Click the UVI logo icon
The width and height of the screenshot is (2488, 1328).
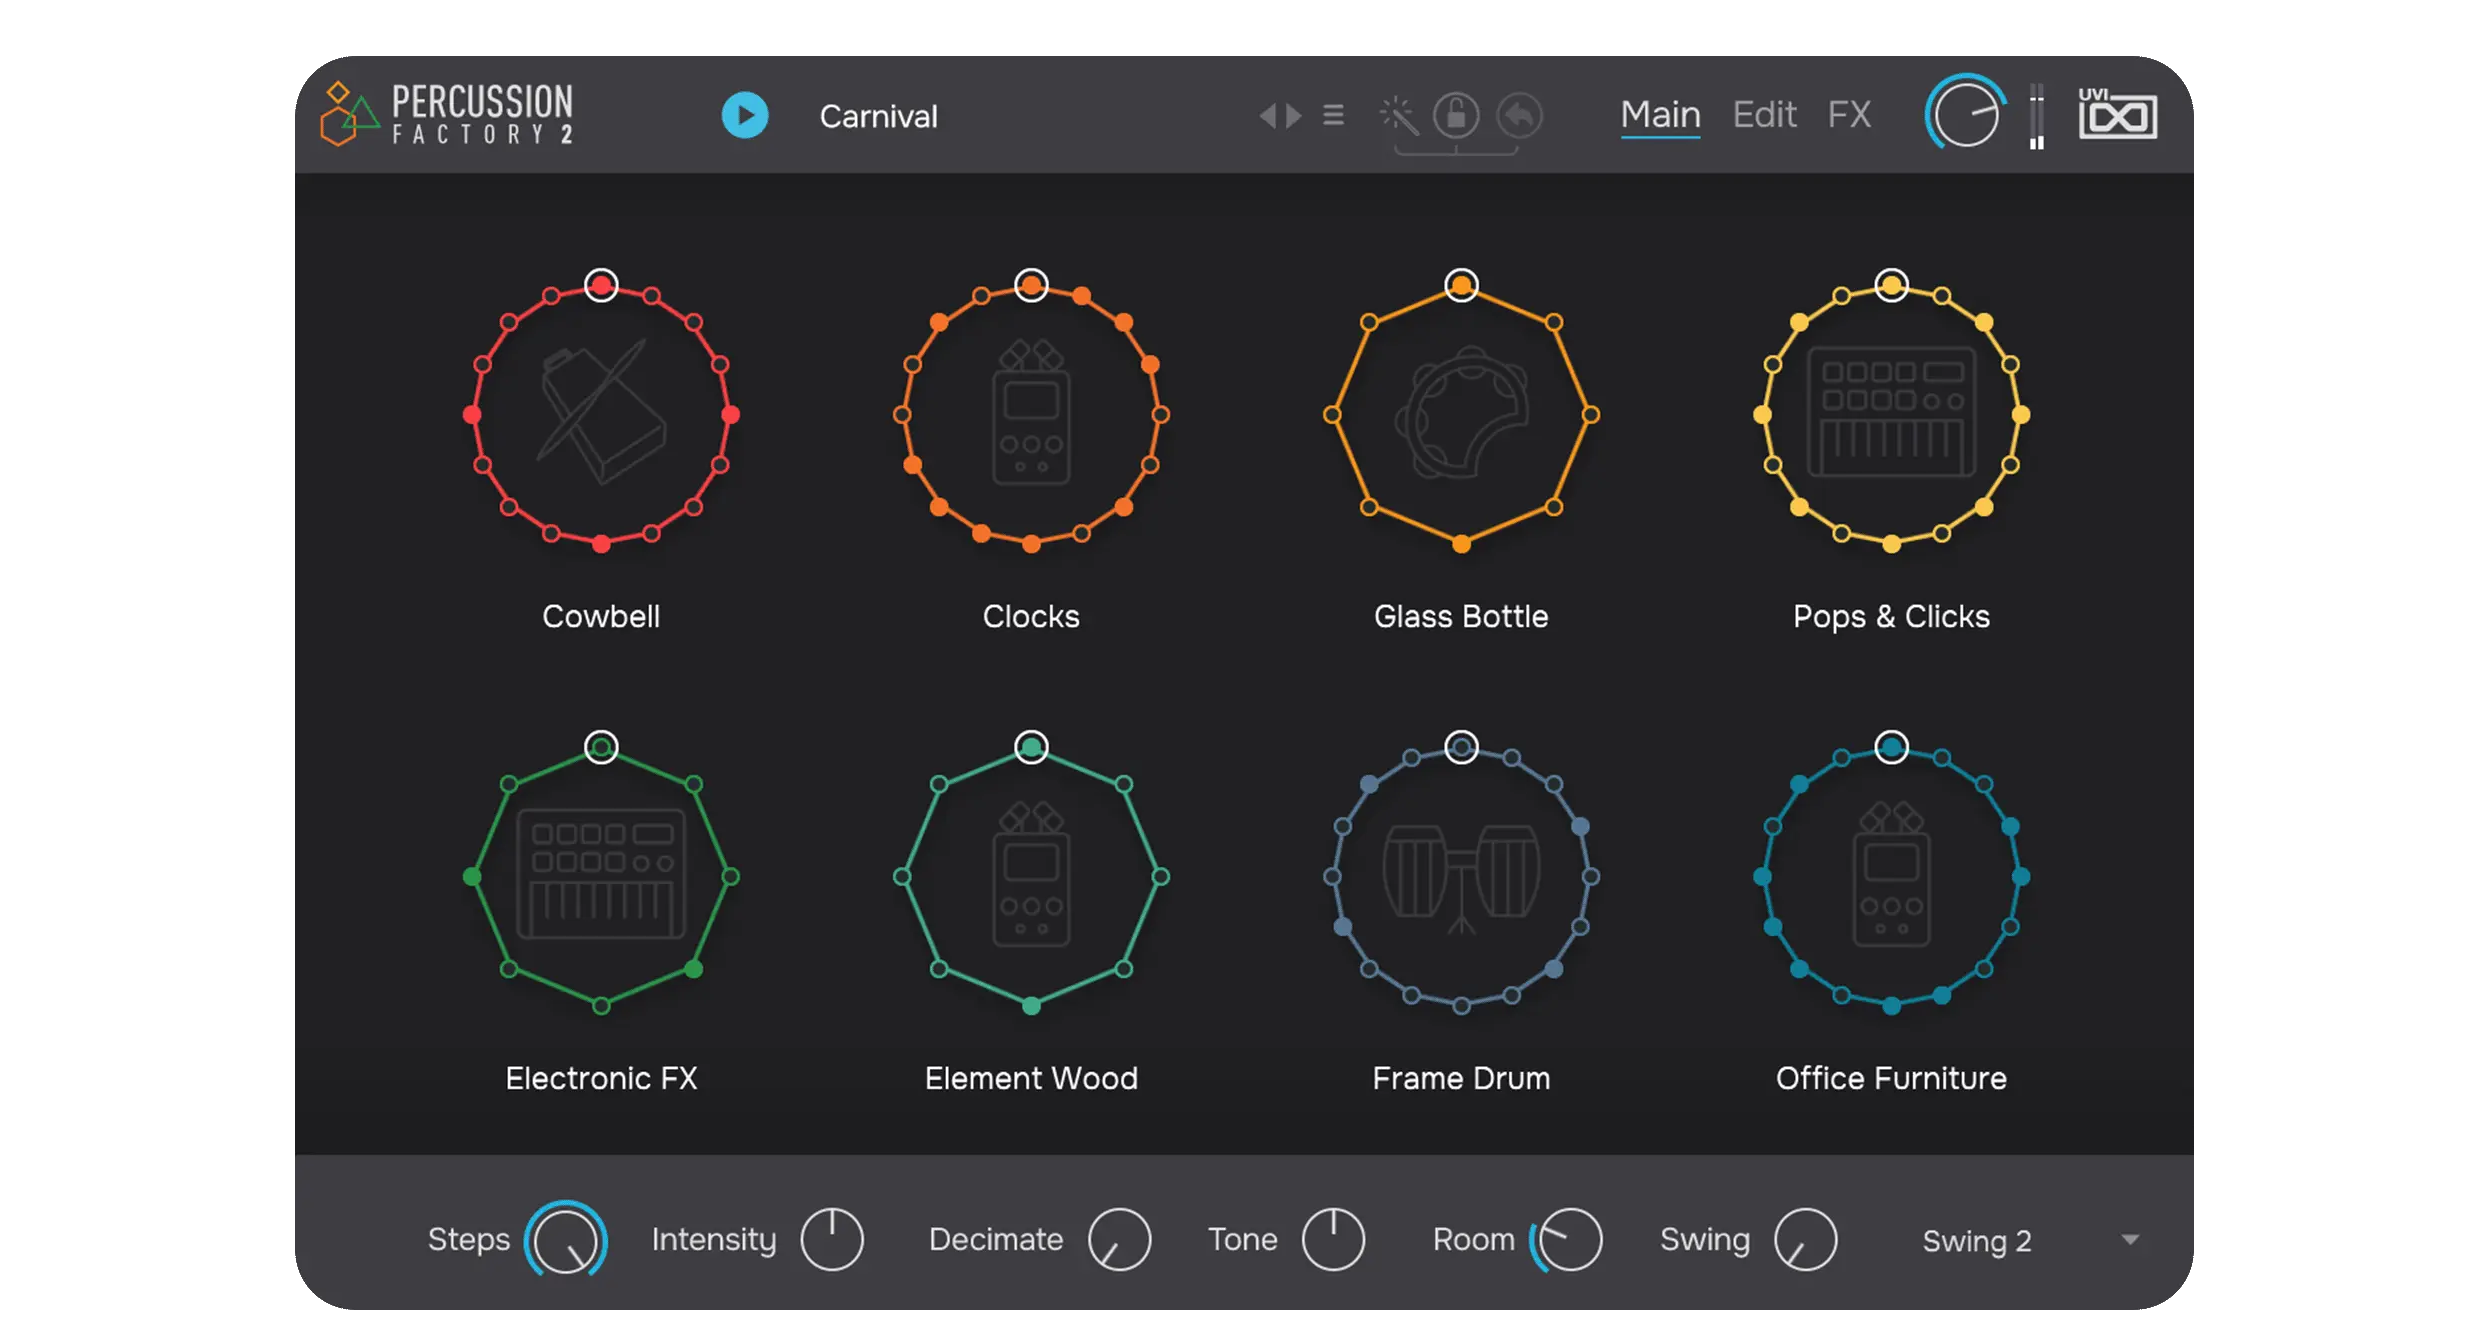point(2117,113)
